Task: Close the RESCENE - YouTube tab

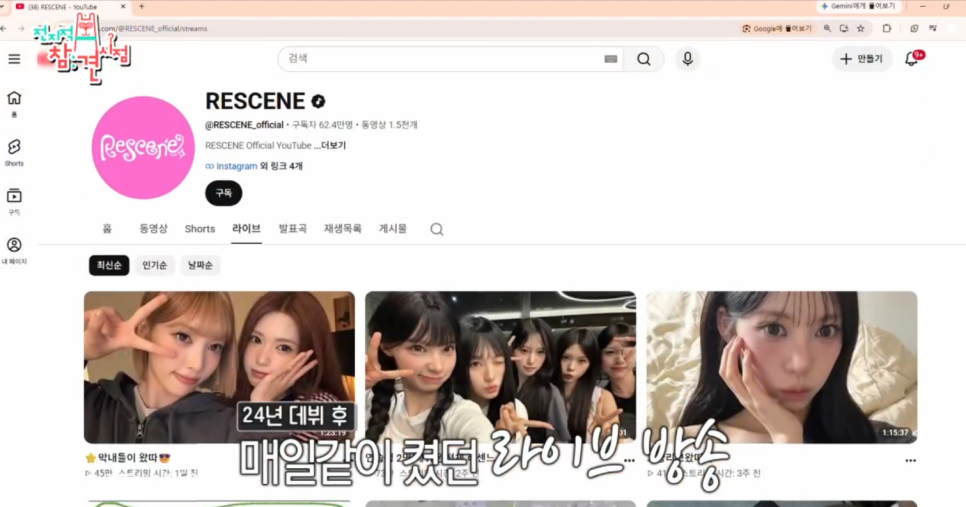Action: point(123,6)
